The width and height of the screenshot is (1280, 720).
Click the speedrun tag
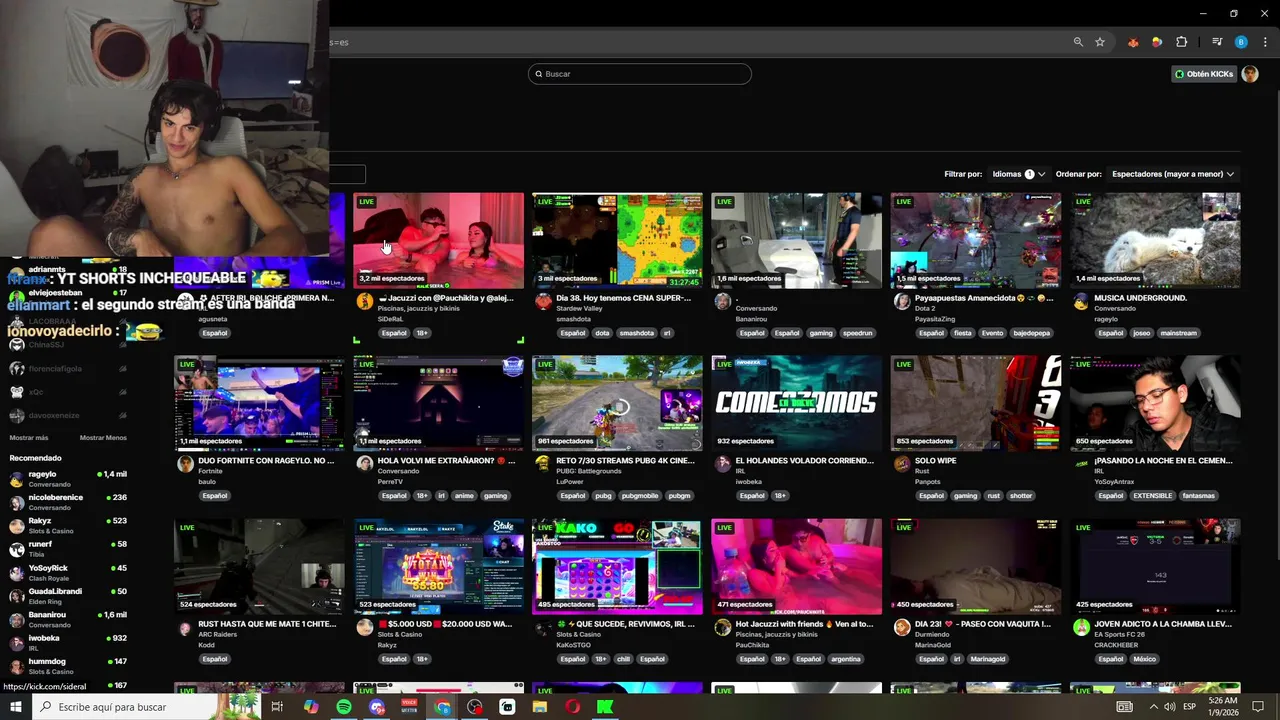click(x=857, y=333)
